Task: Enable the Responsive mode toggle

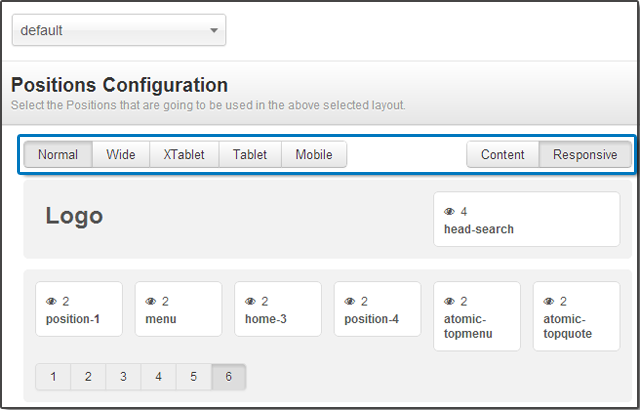Action: click(x=585, y=155)
